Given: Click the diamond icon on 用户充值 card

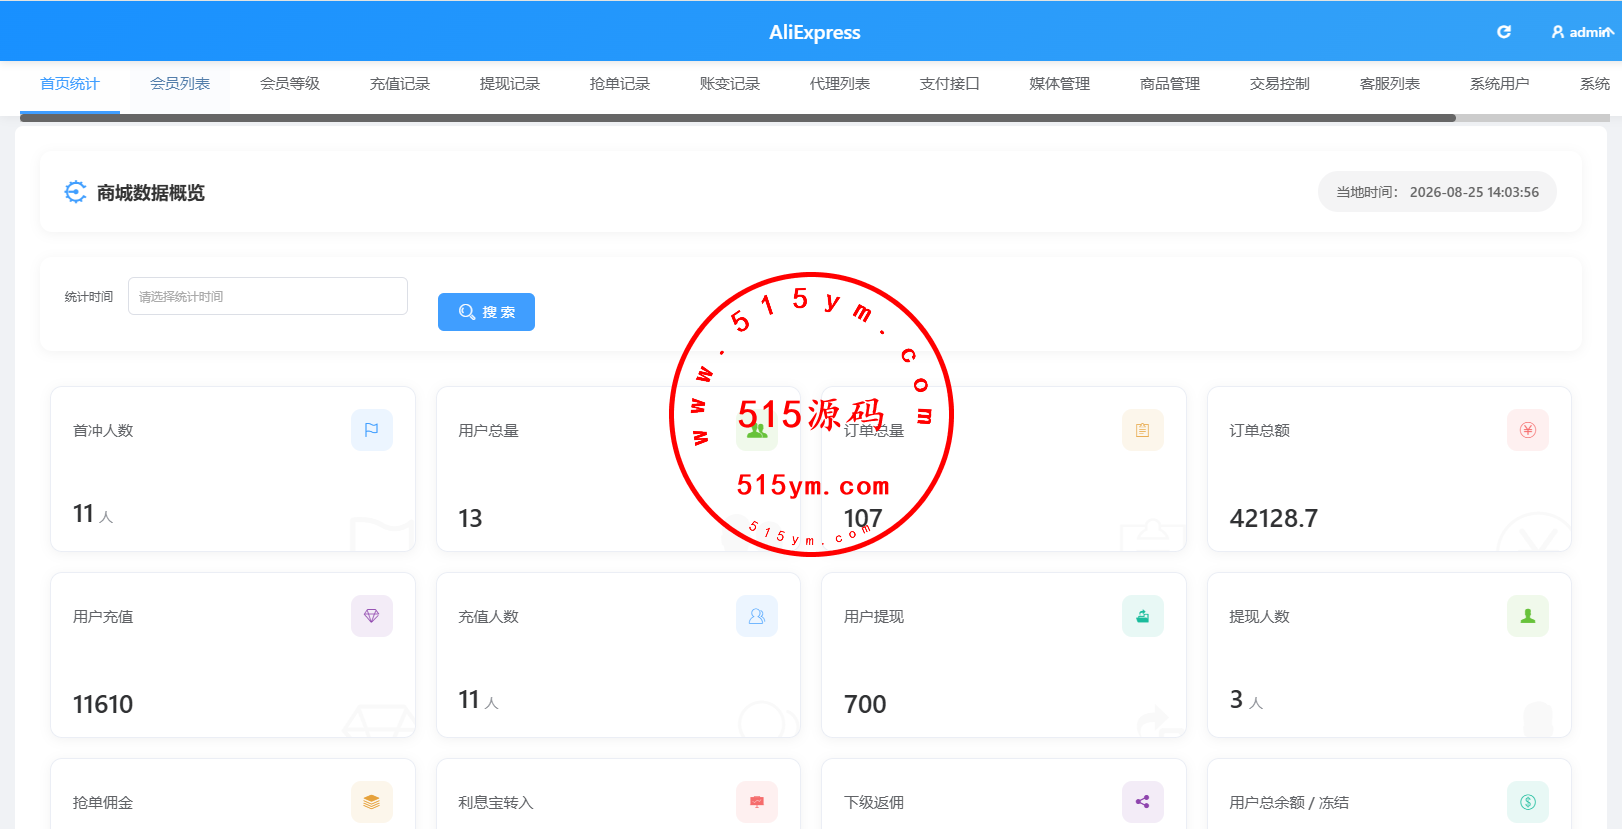Looking at the screenshot, I should point(372,616).
